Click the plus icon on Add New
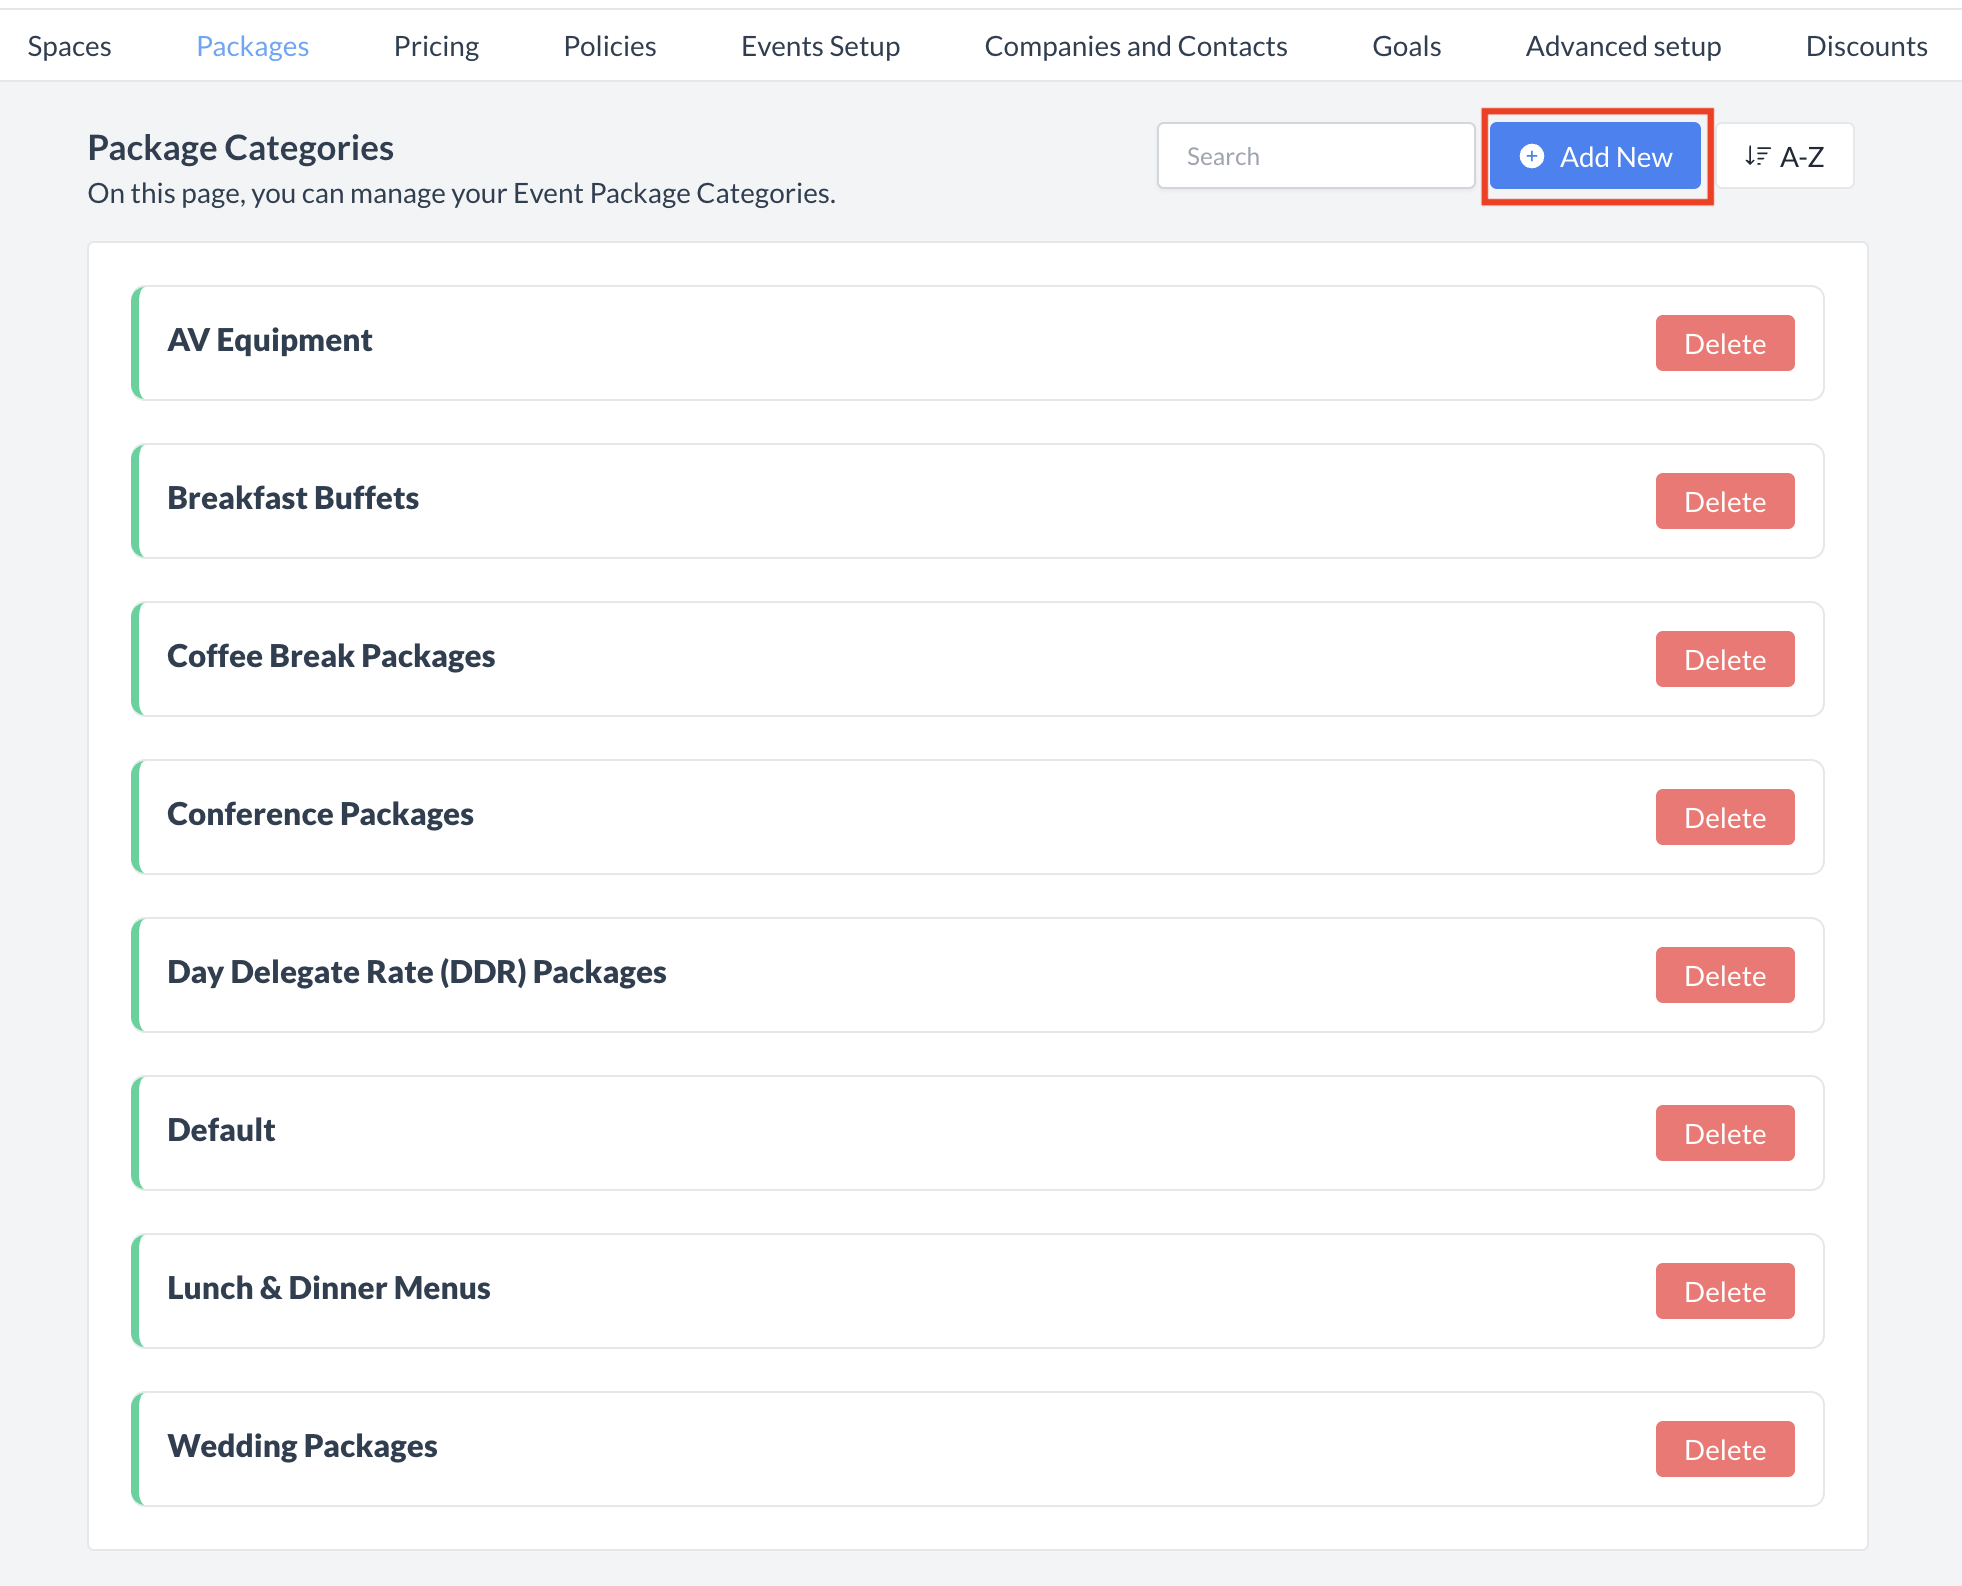Image resolution: width=1962 pixels, height=1586 pixels. (x=1535, y=156)
